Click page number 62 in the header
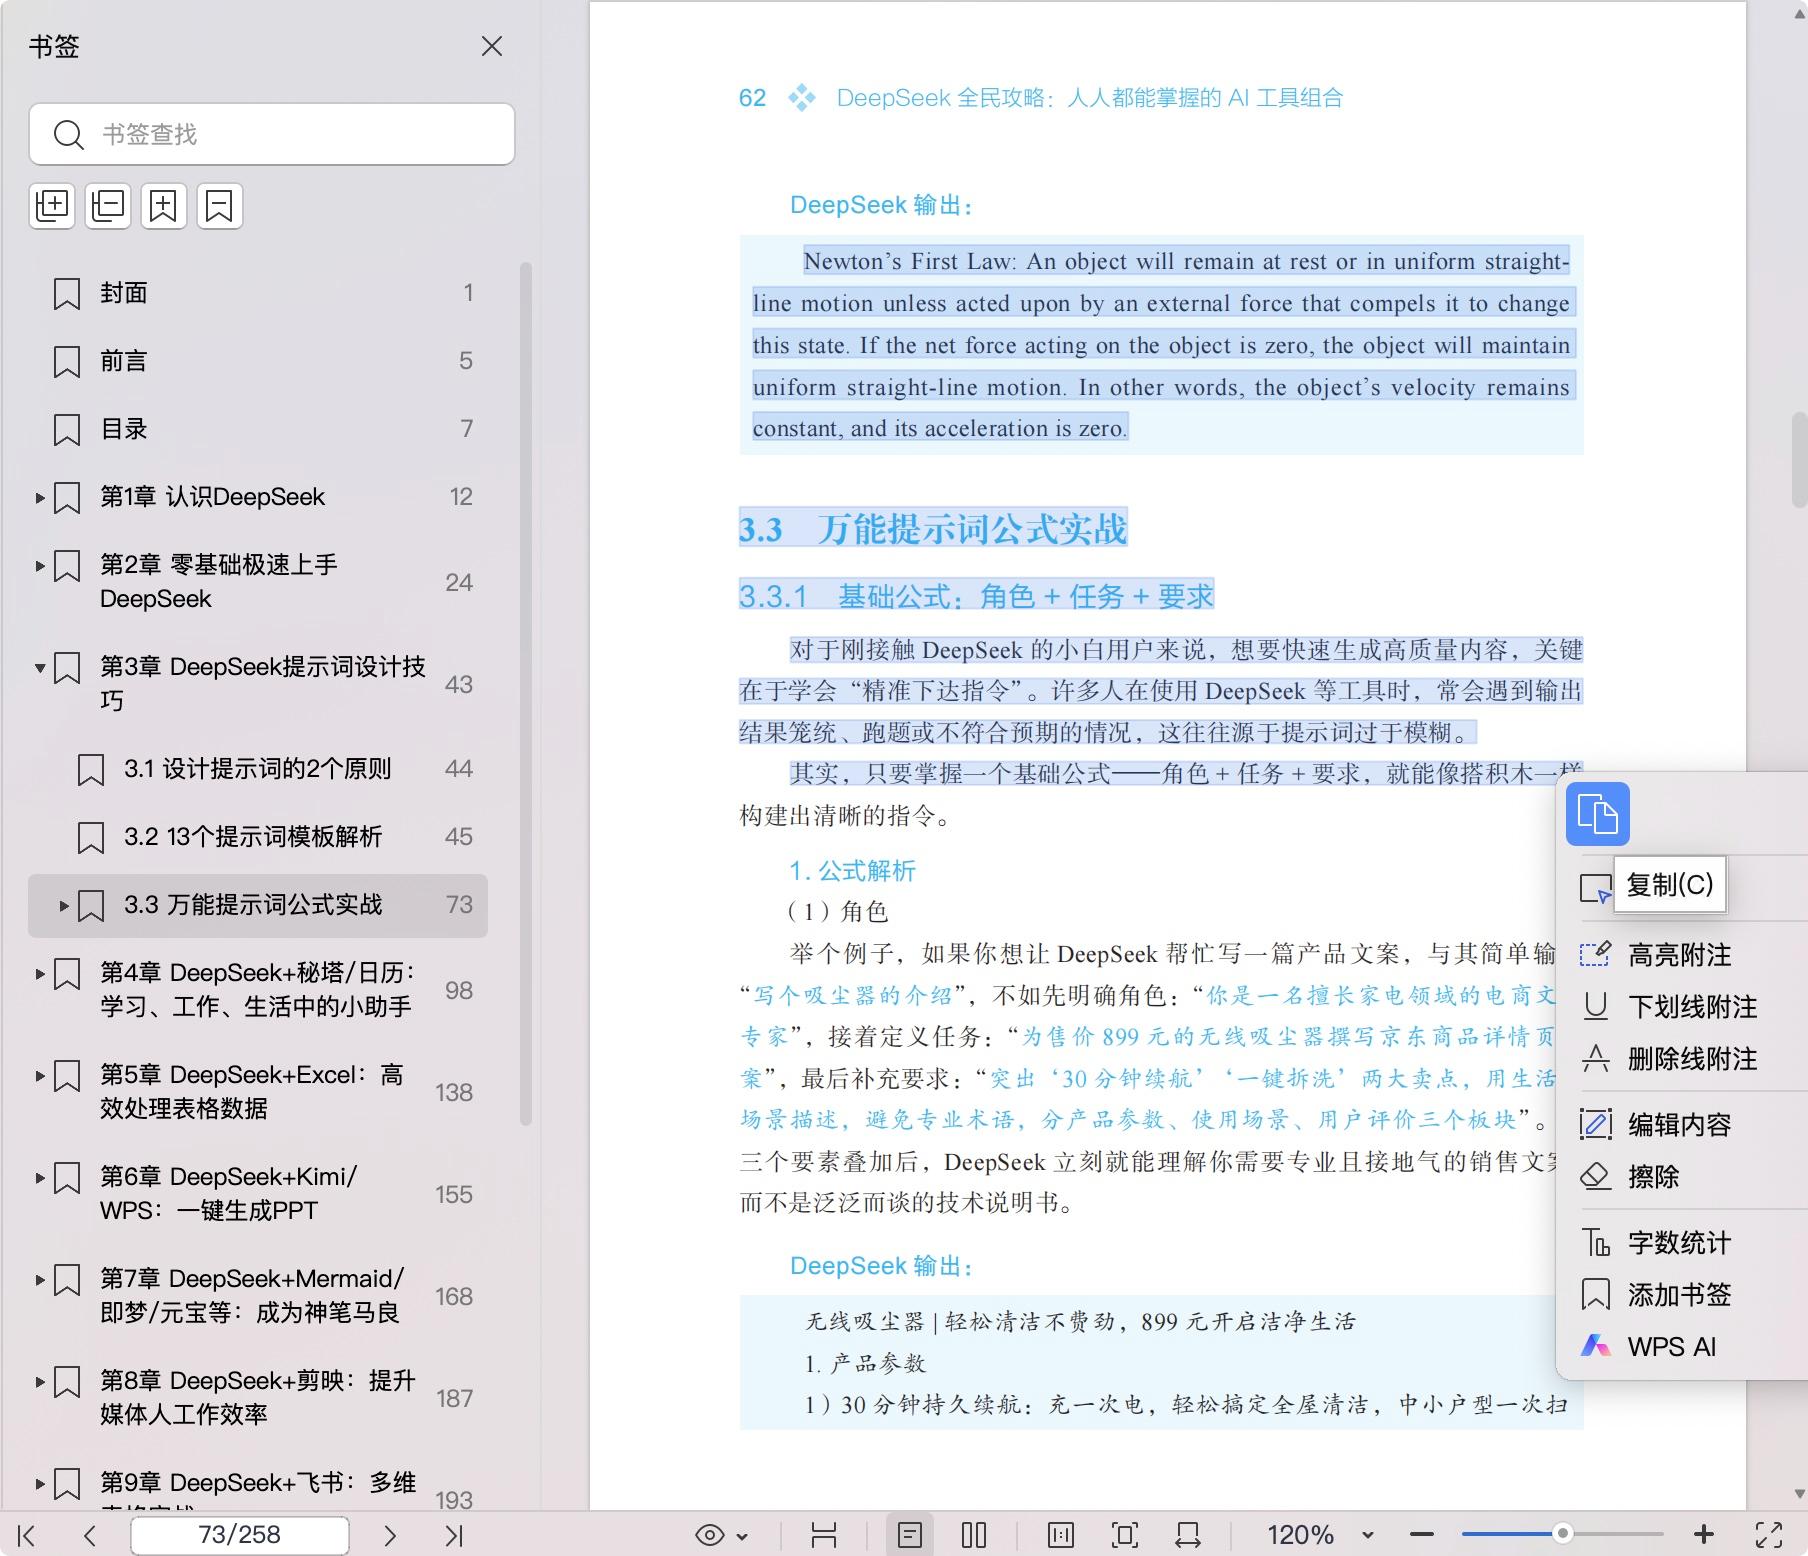Screen dimensions: 1808x1556 tap(752, 98)
